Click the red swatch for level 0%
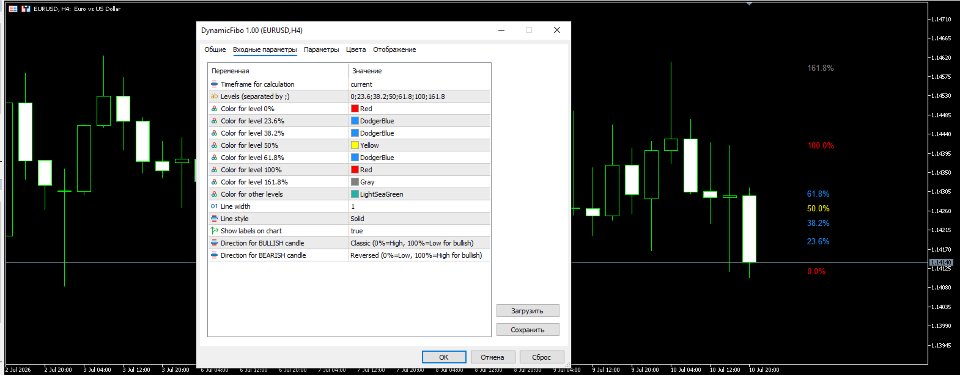The height and width of the screenshot is (375, 960). coord(354,108)
